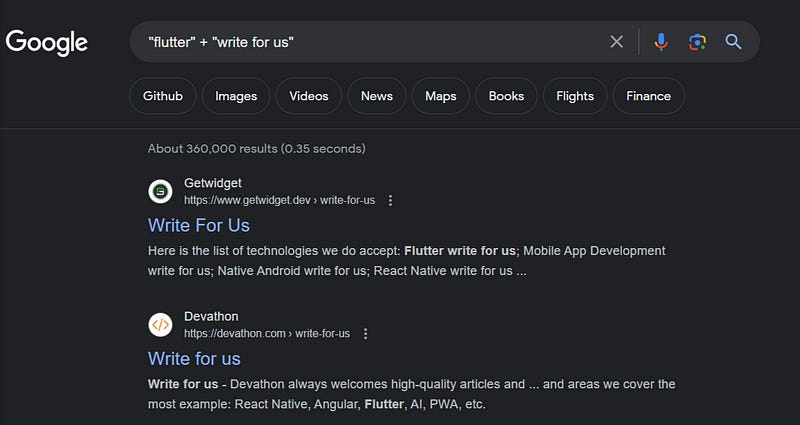Open the three-dot menu for the Getwidget result
800x425 pixels.
pos(390,201)
